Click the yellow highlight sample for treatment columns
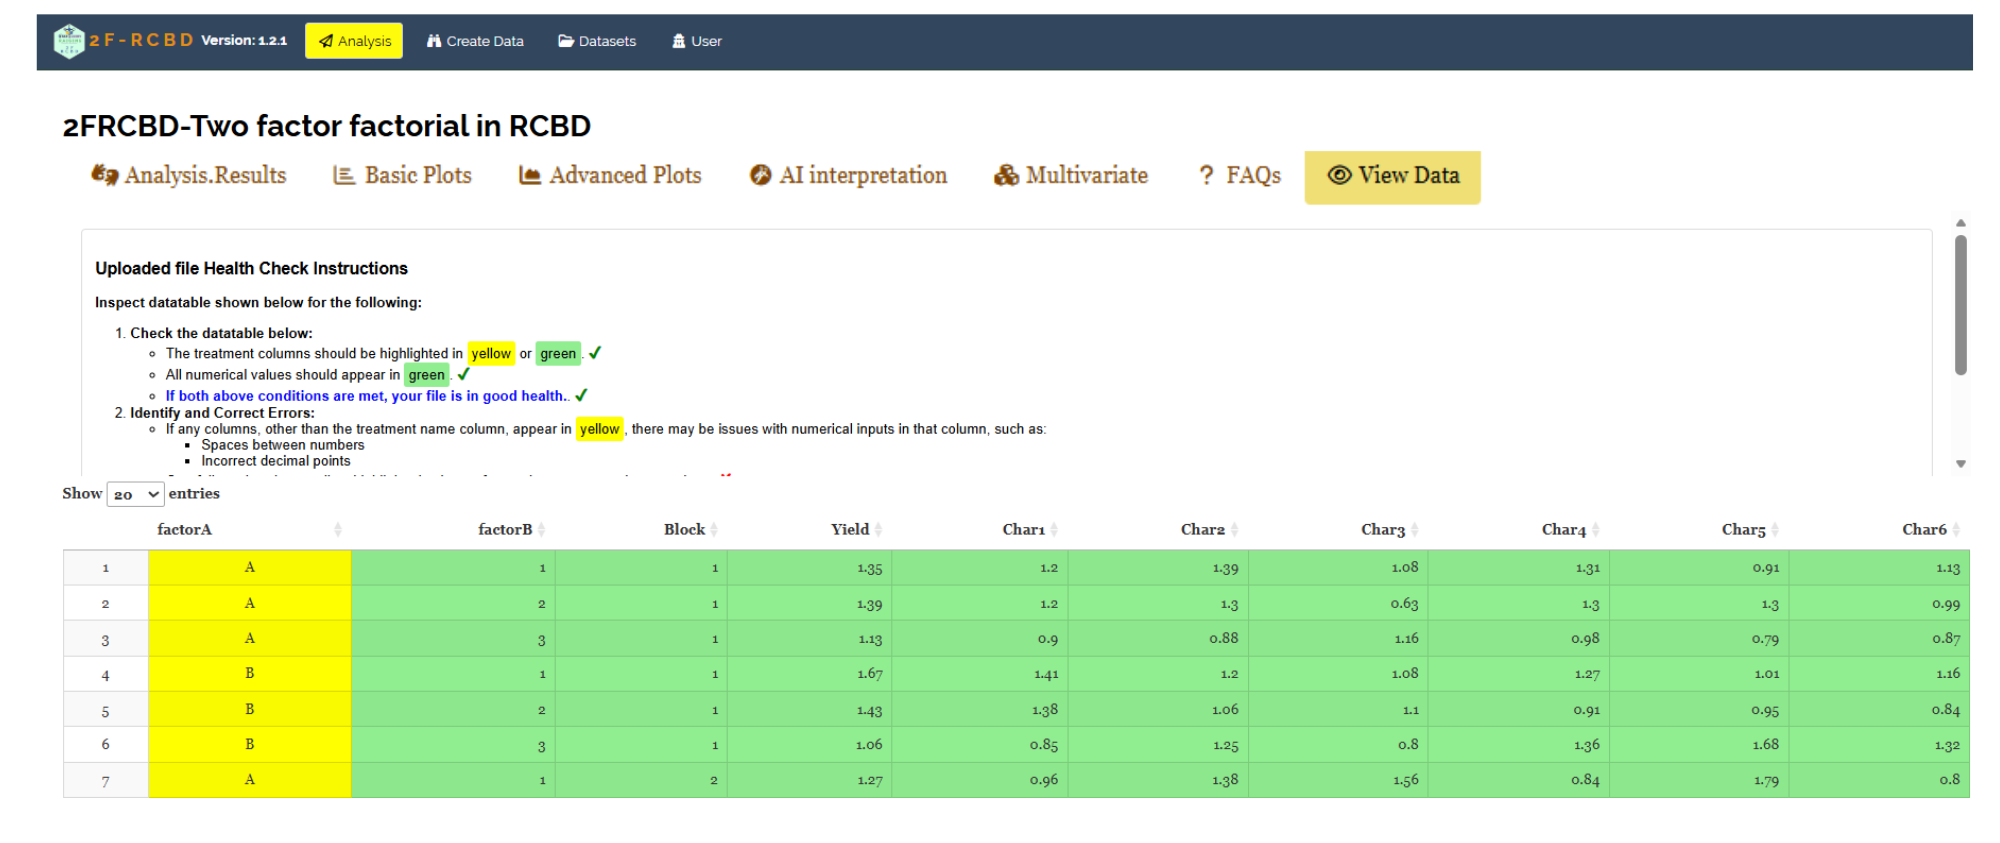 491,354
